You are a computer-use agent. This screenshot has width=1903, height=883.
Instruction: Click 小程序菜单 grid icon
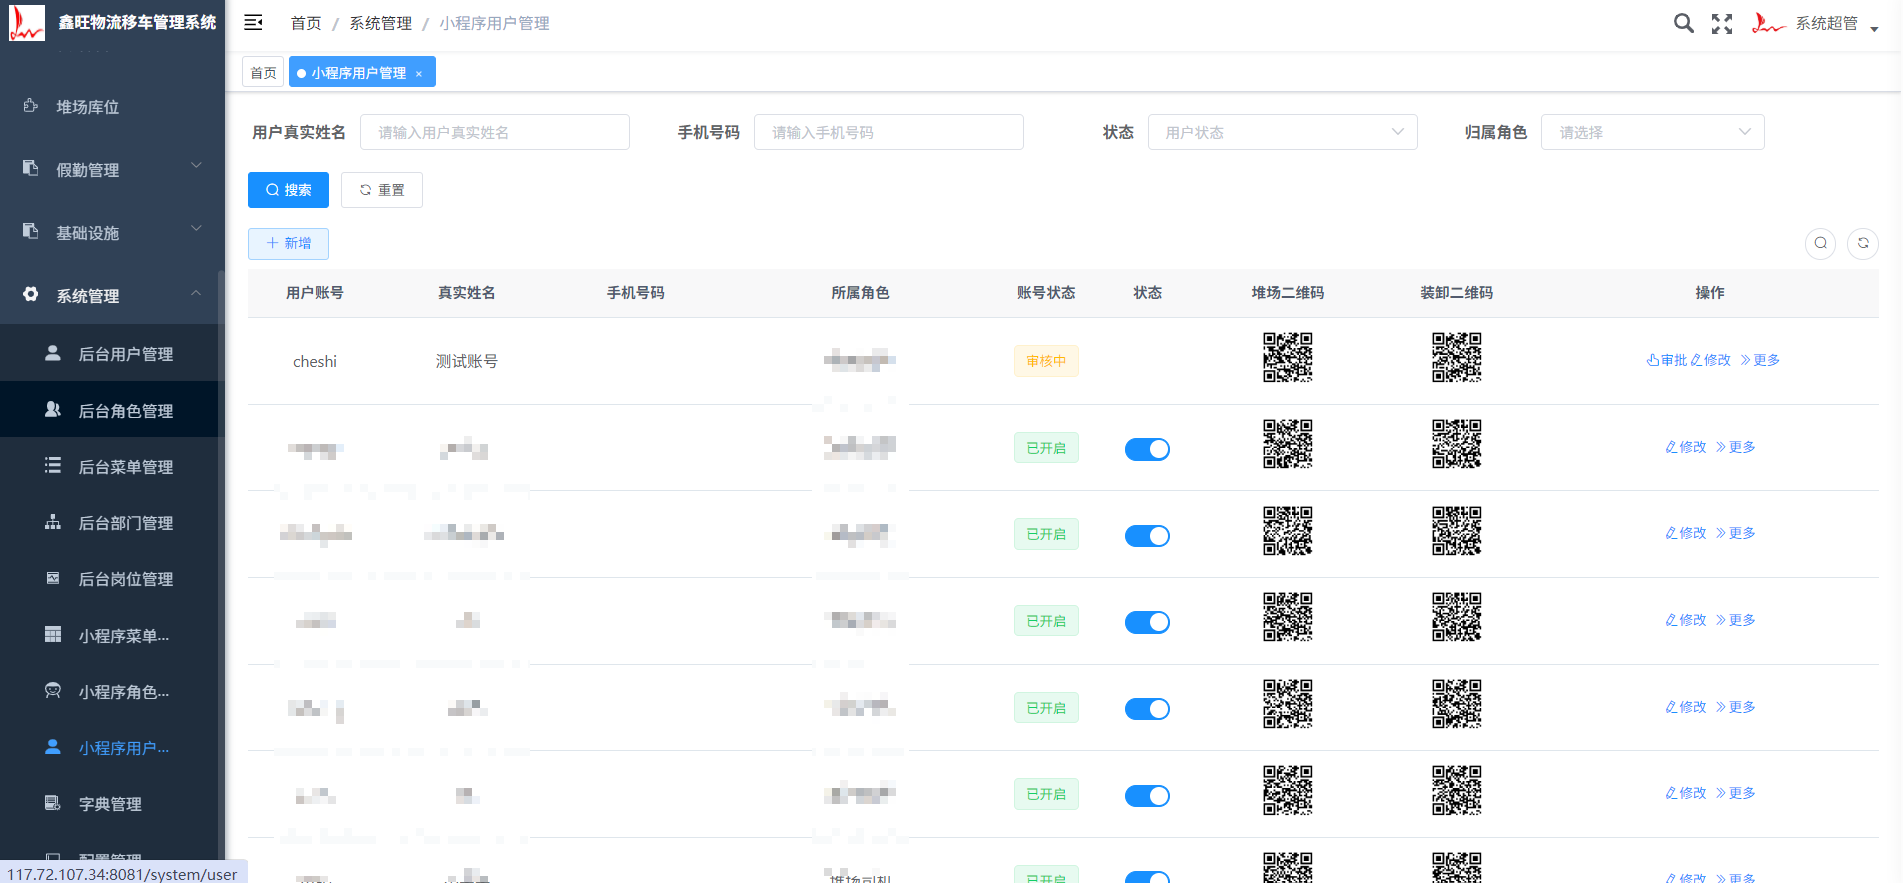click(53, 635)
